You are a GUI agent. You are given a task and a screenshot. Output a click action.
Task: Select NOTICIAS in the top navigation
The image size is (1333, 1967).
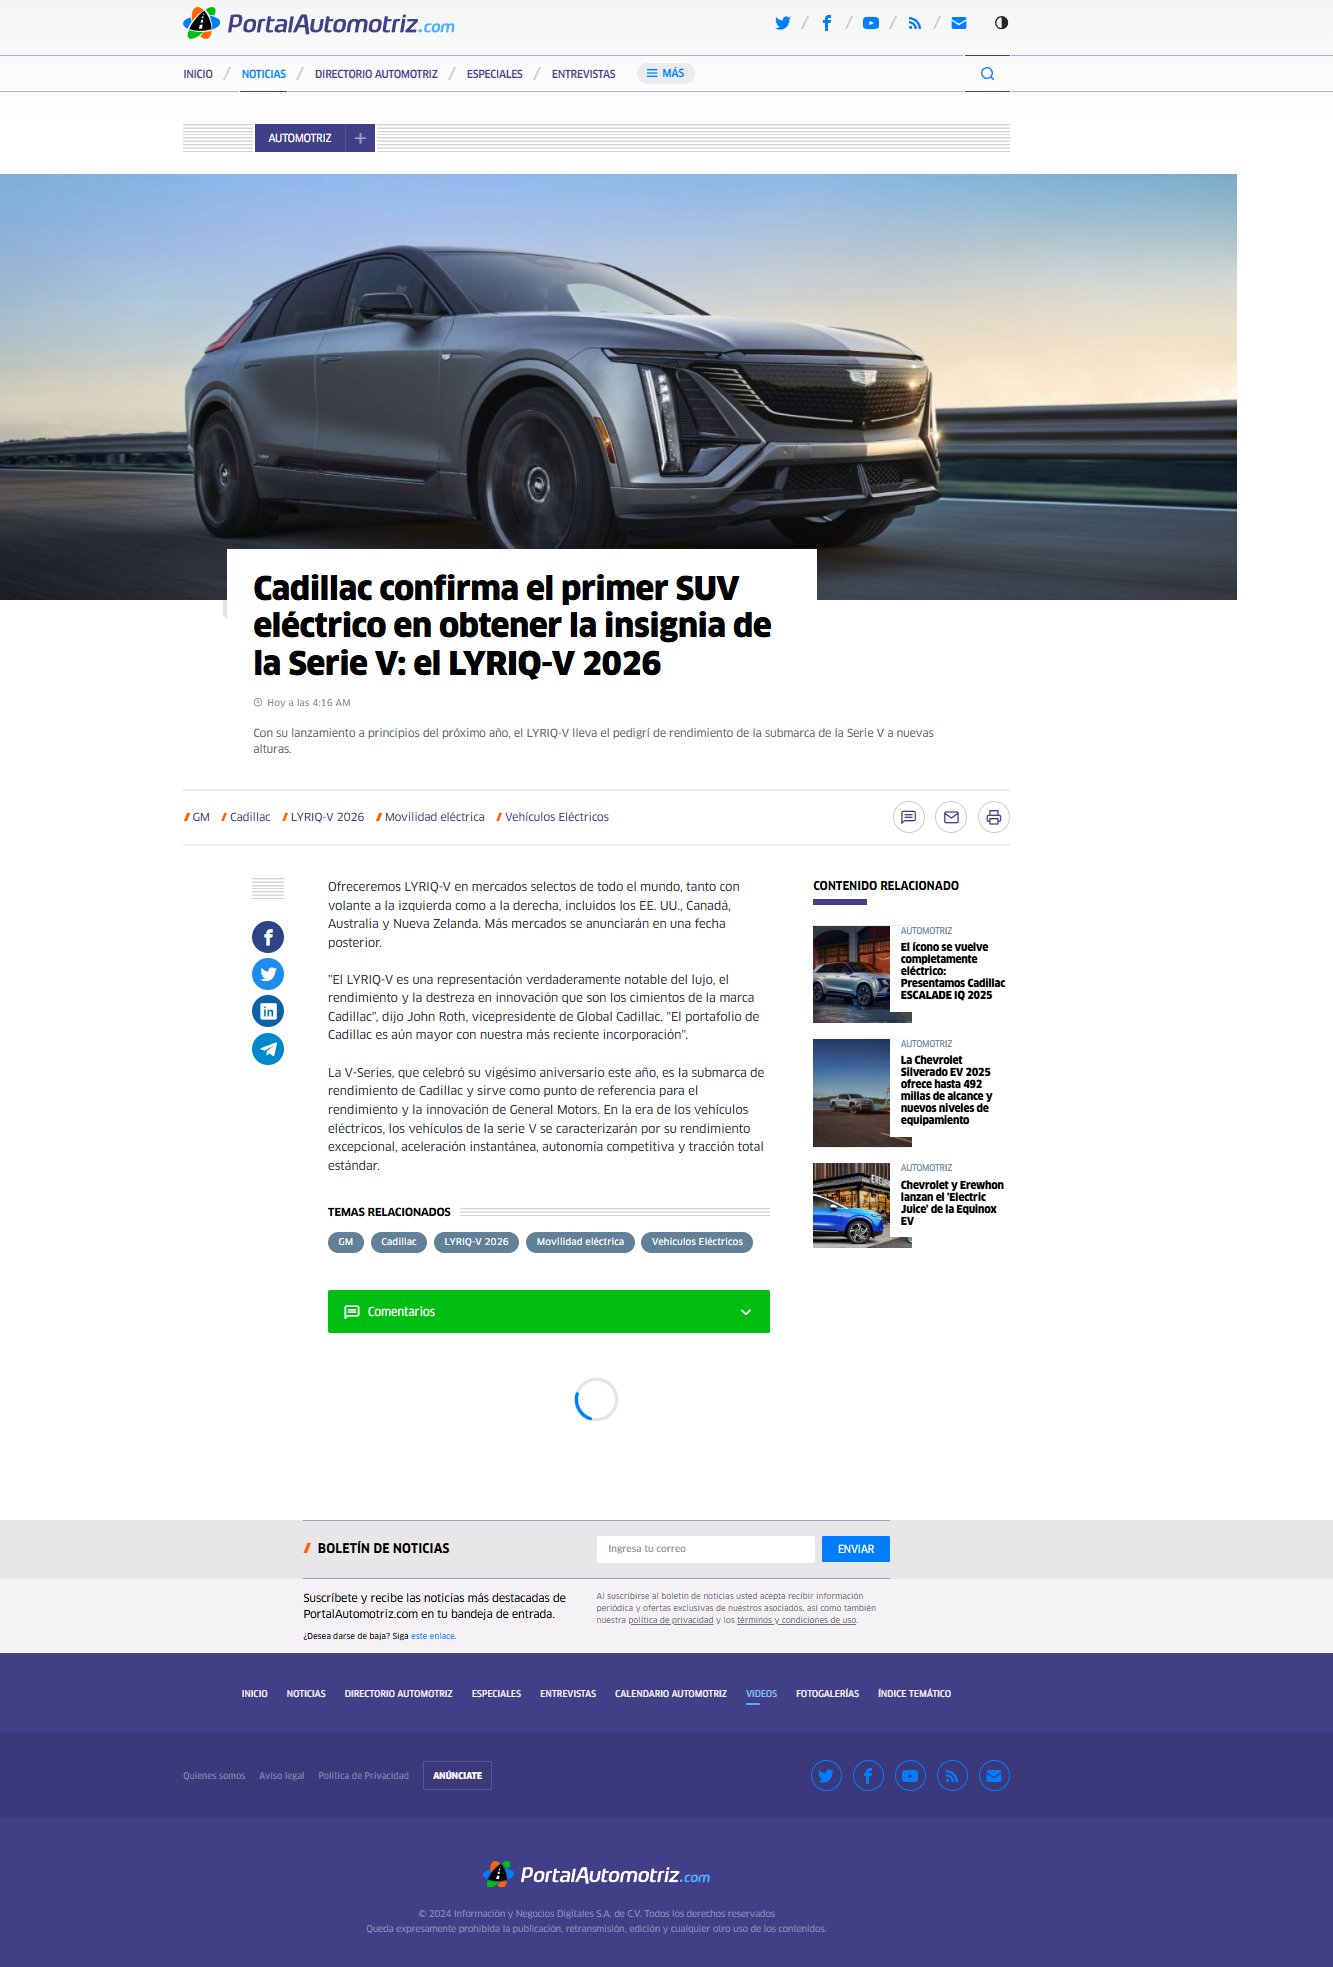pyautogui.click(x=264, y=74)
